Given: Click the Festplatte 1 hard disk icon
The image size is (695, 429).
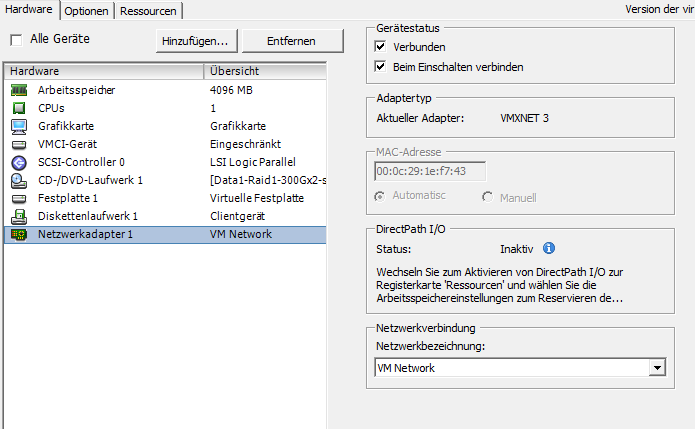Looking at the screenshot, I should click(18, 198).
